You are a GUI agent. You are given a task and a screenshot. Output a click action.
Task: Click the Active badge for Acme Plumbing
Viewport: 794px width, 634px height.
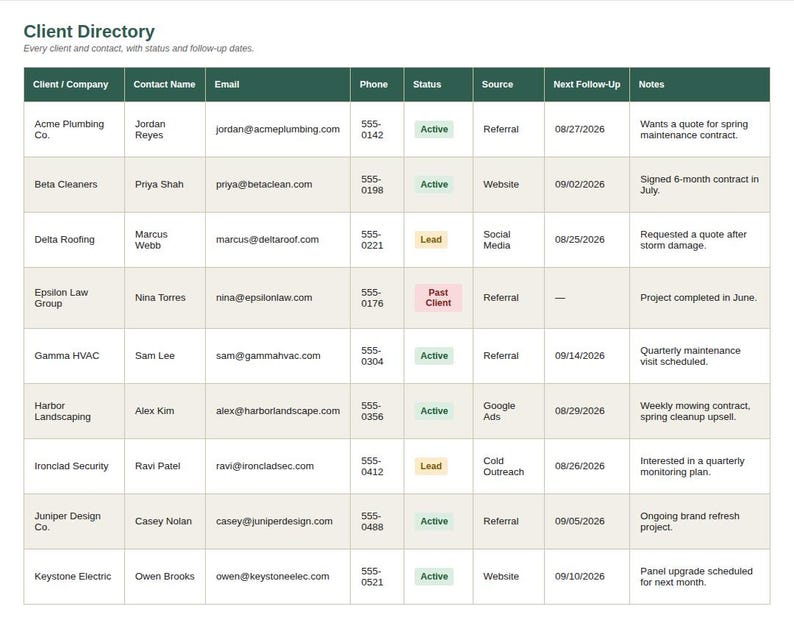click(x=434, y=130)
